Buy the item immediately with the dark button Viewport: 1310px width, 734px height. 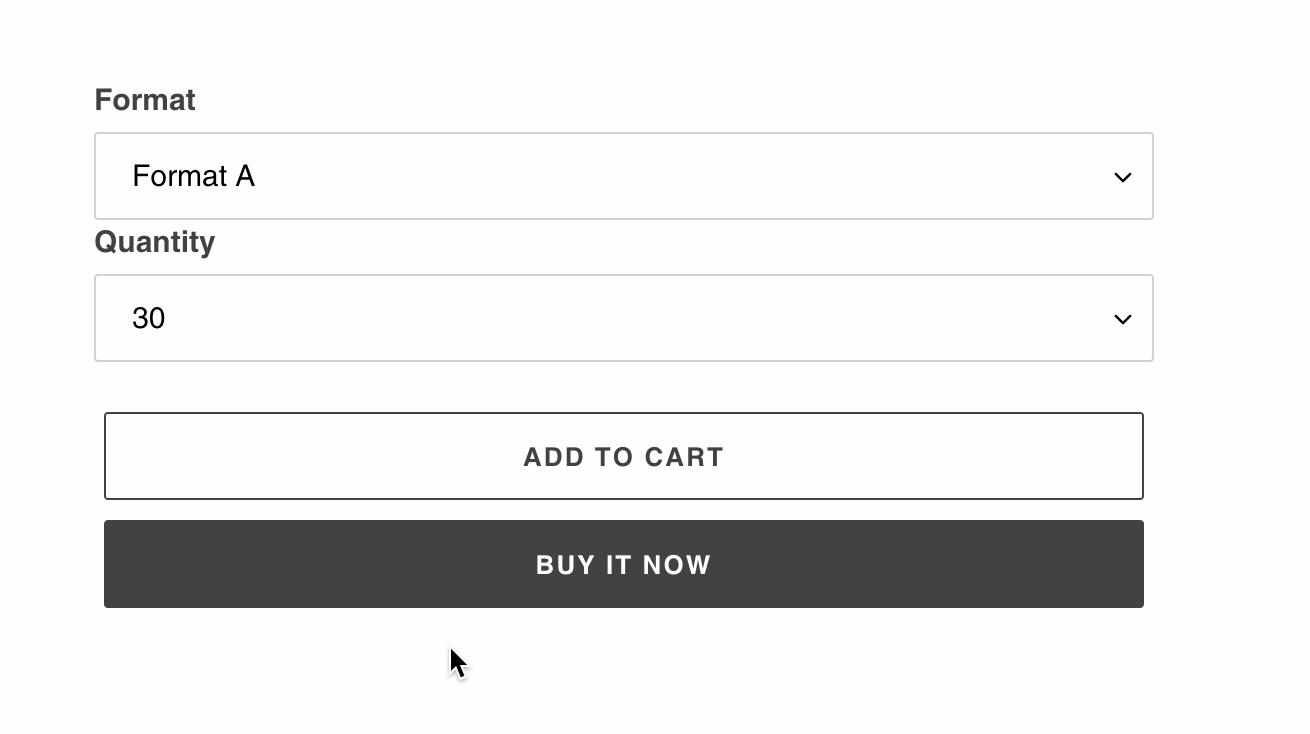click(623, 564)
